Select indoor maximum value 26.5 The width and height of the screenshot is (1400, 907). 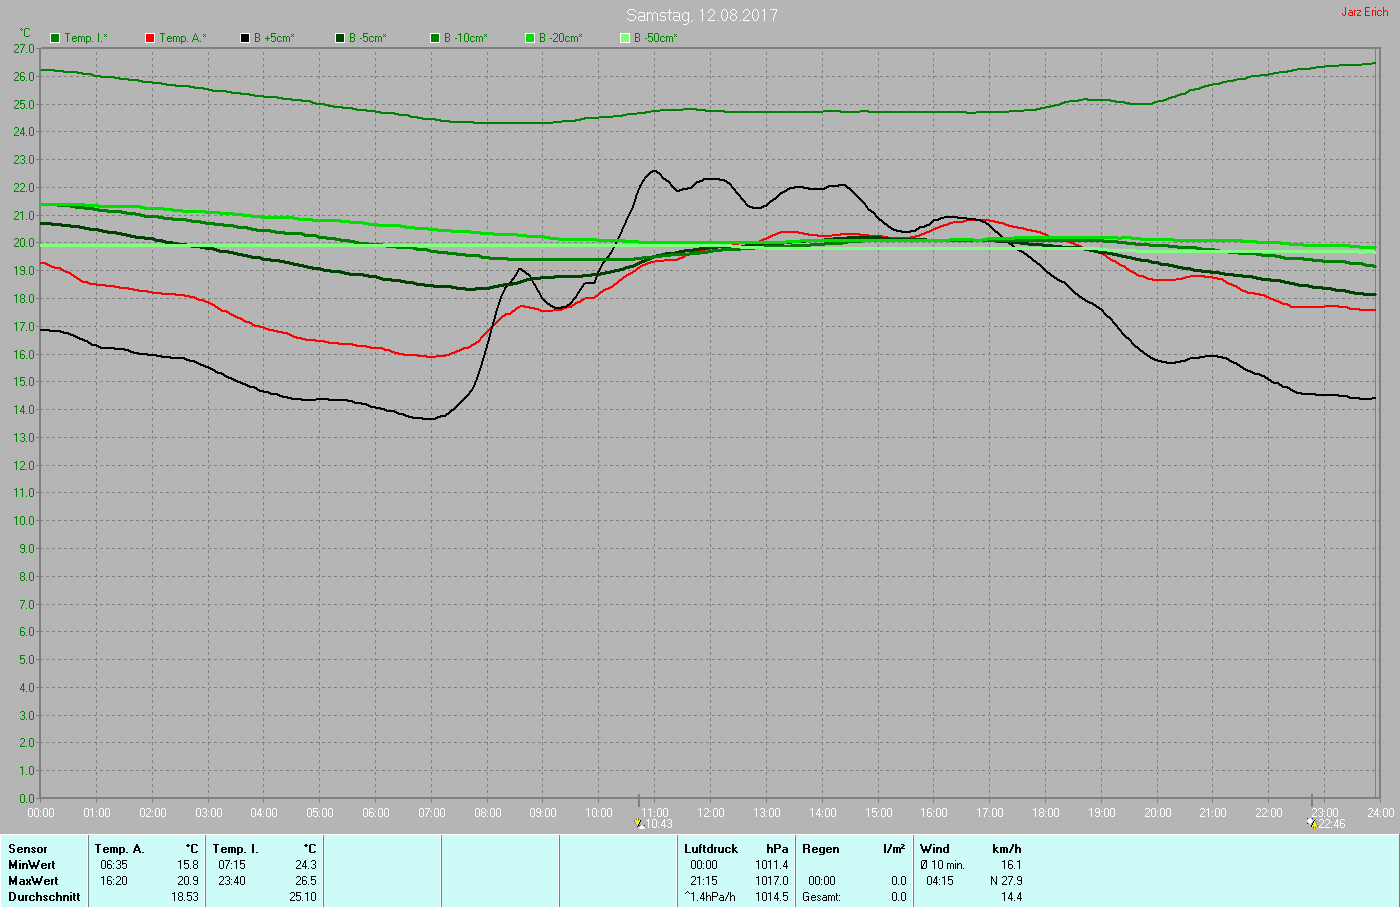pos(306,881)
